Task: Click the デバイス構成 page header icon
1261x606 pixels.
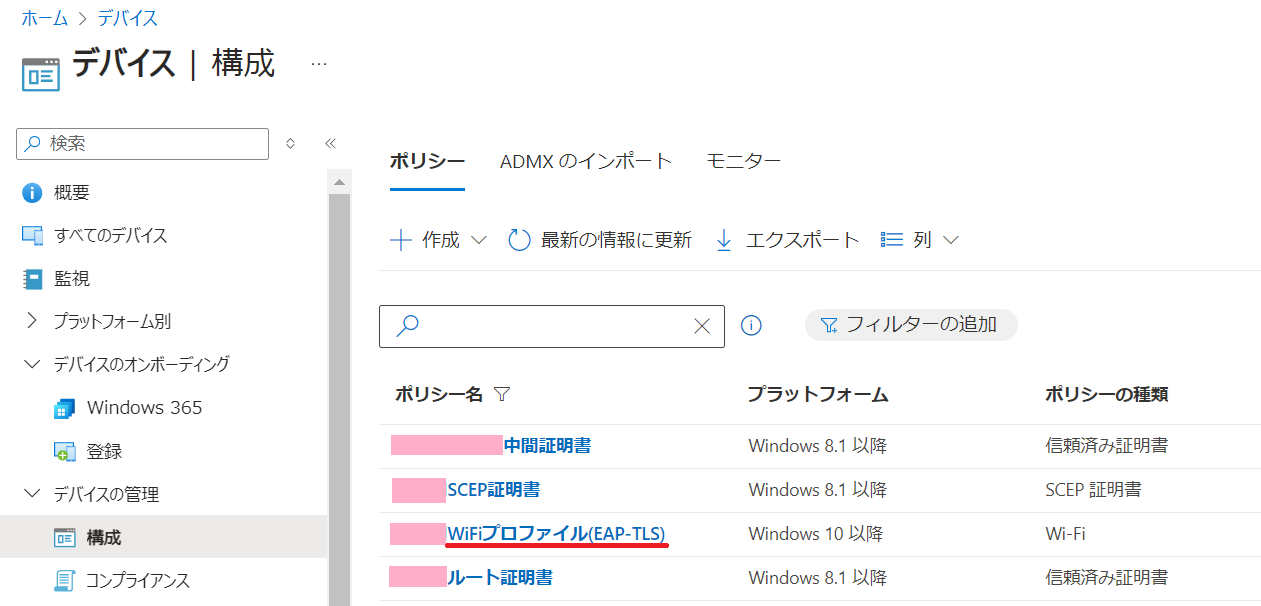Action: (40, 74)
